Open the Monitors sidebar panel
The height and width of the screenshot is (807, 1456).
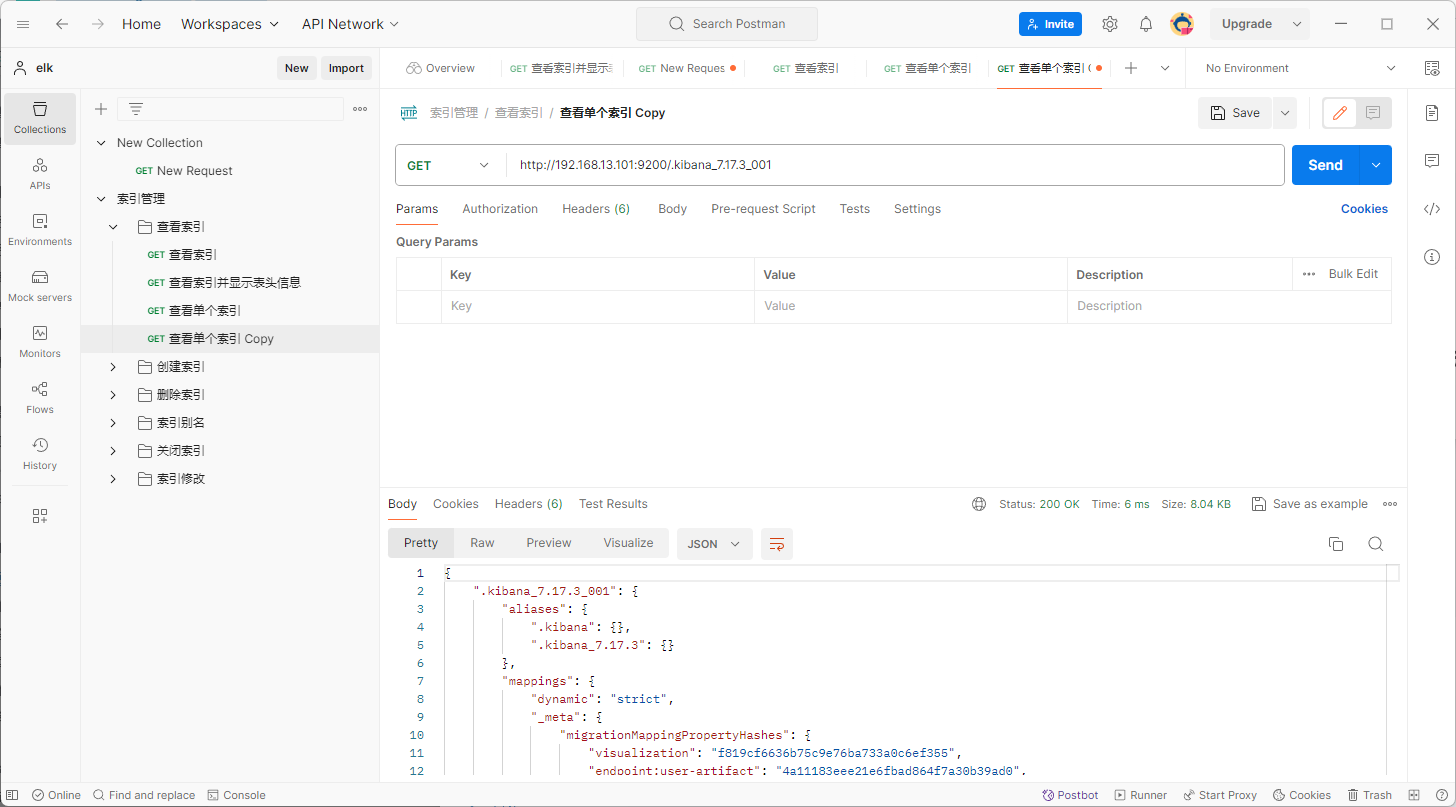coord(40,341)
